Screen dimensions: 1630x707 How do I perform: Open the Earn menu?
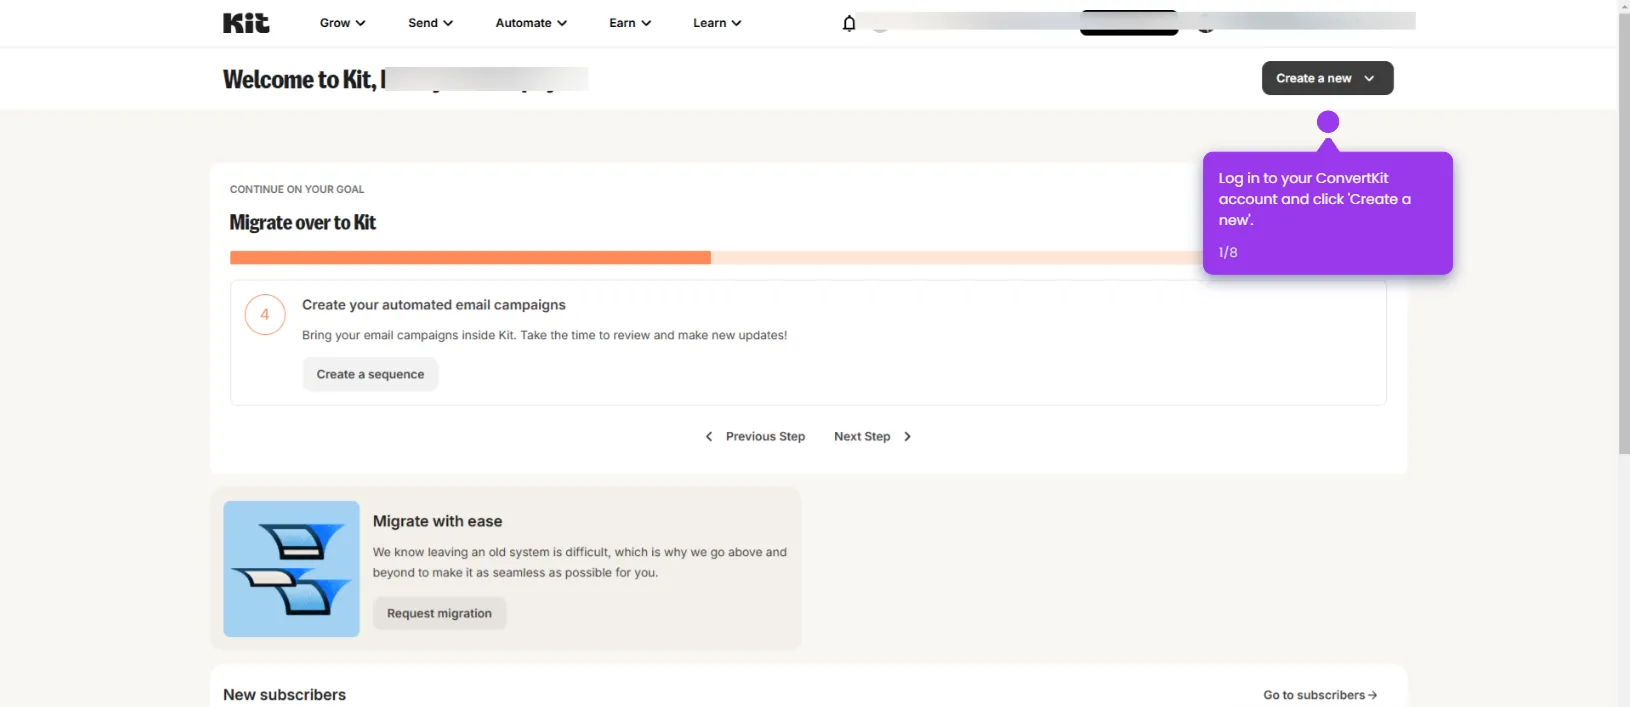click(x=630, y=23)
